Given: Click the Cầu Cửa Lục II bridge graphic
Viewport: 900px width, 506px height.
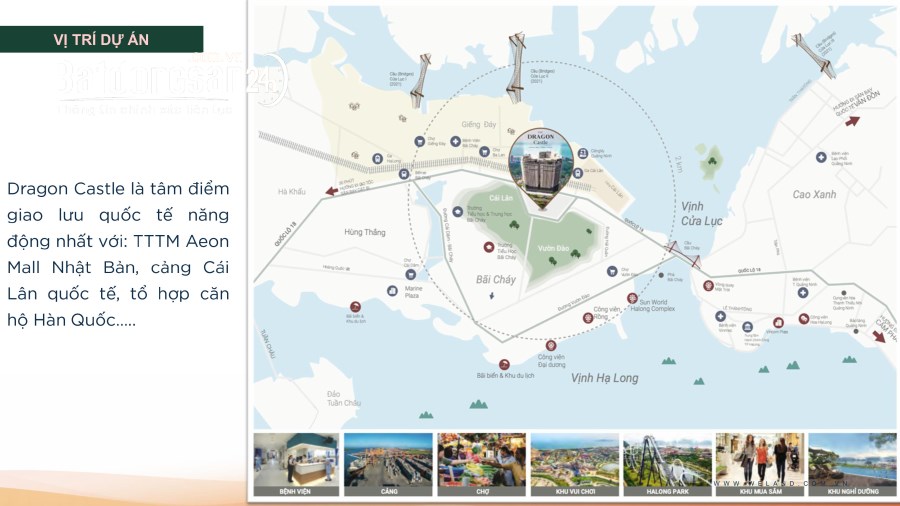Looking at the screenshot, I should coord(517,67).
